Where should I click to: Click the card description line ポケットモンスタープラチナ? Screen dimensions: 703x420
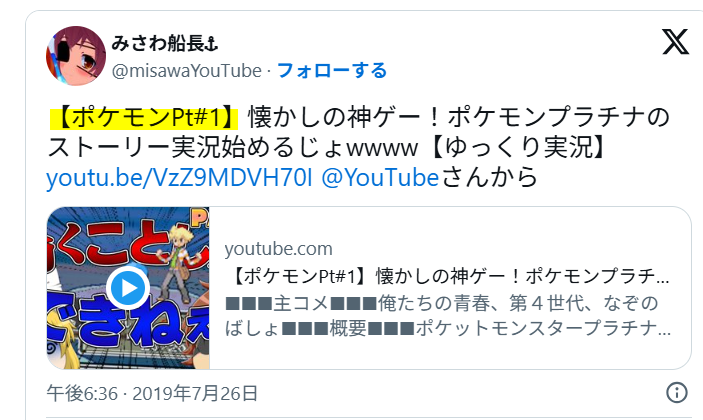click(542, 328)
